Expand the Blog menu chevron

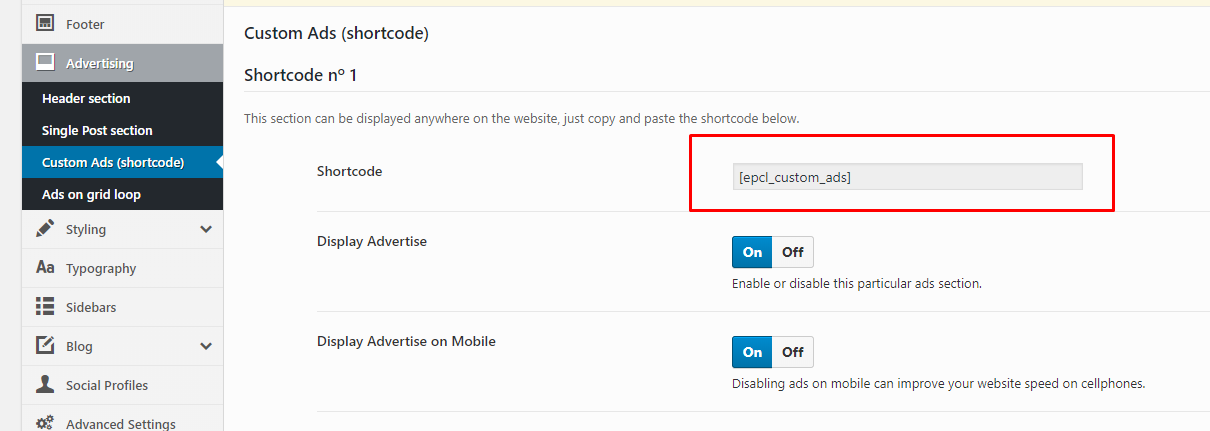206,346
